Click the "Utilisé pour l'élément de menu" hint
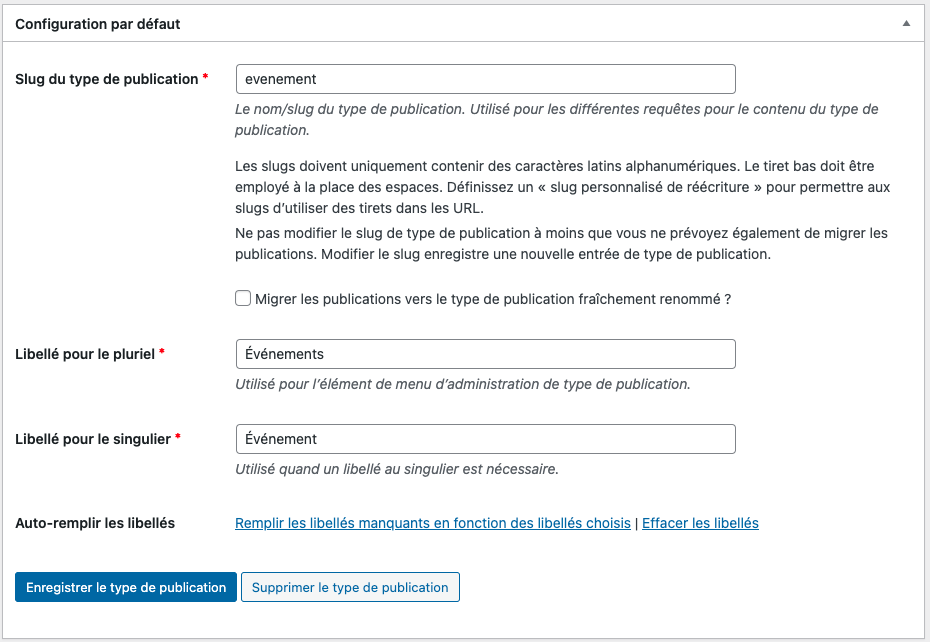 point(462,384)
